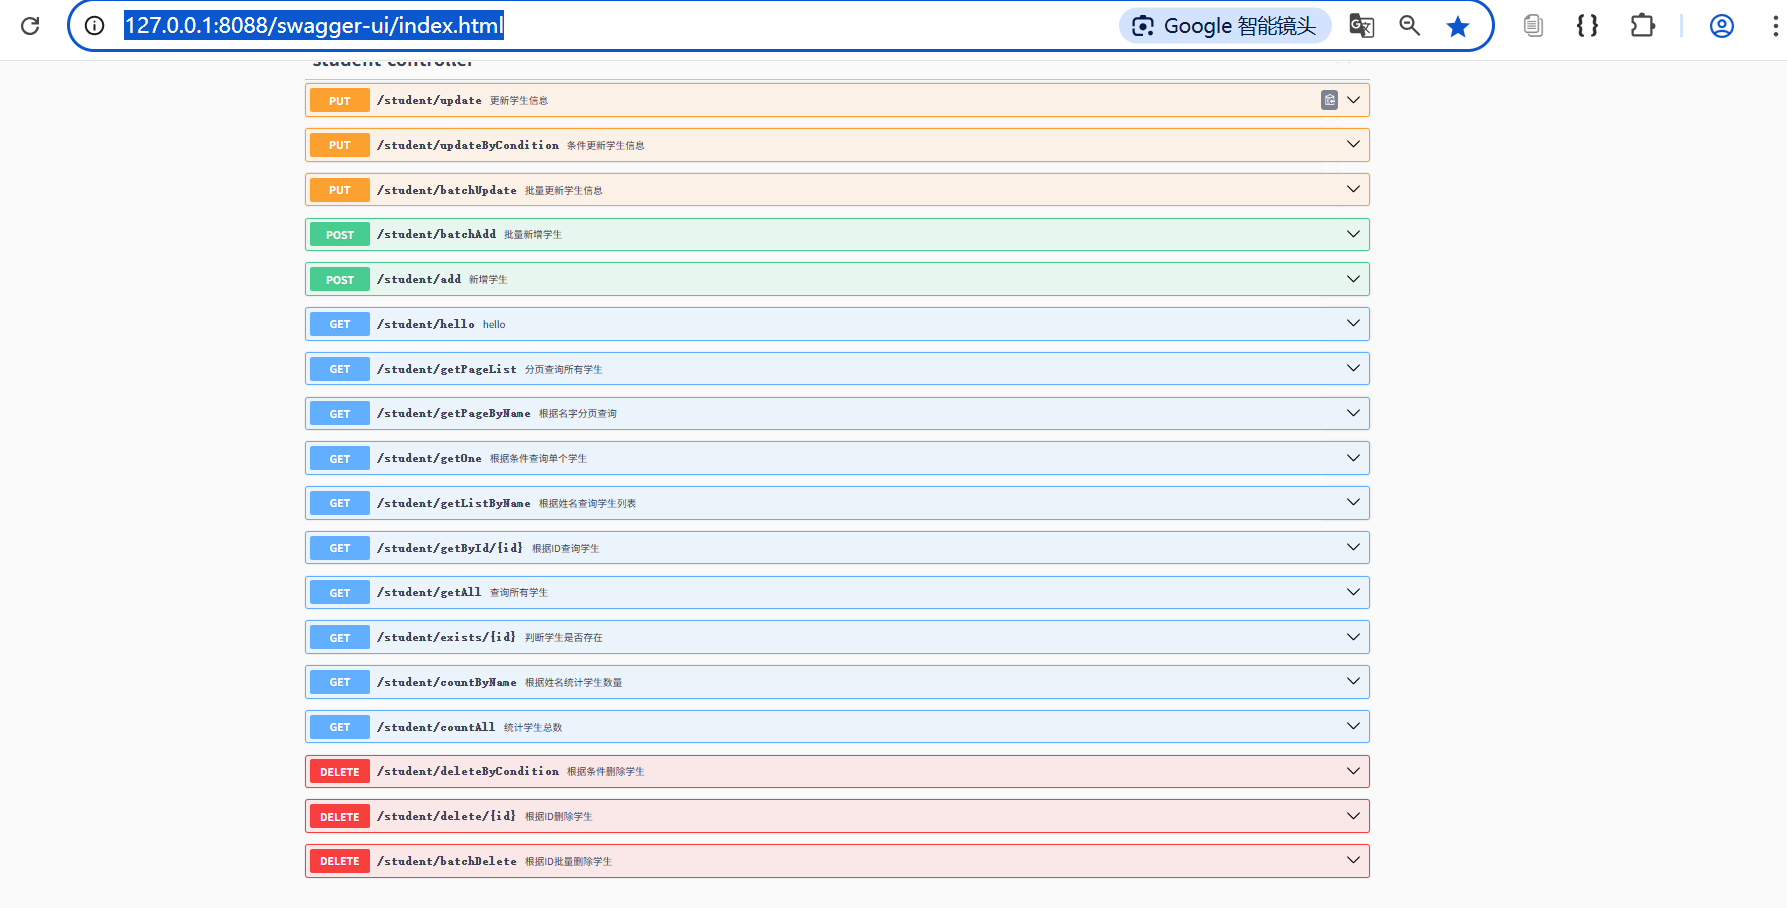This screenshot has height=908, width=1787.
Task: Open the curly-braces JSON extension icon
Action: (1587, 26)
